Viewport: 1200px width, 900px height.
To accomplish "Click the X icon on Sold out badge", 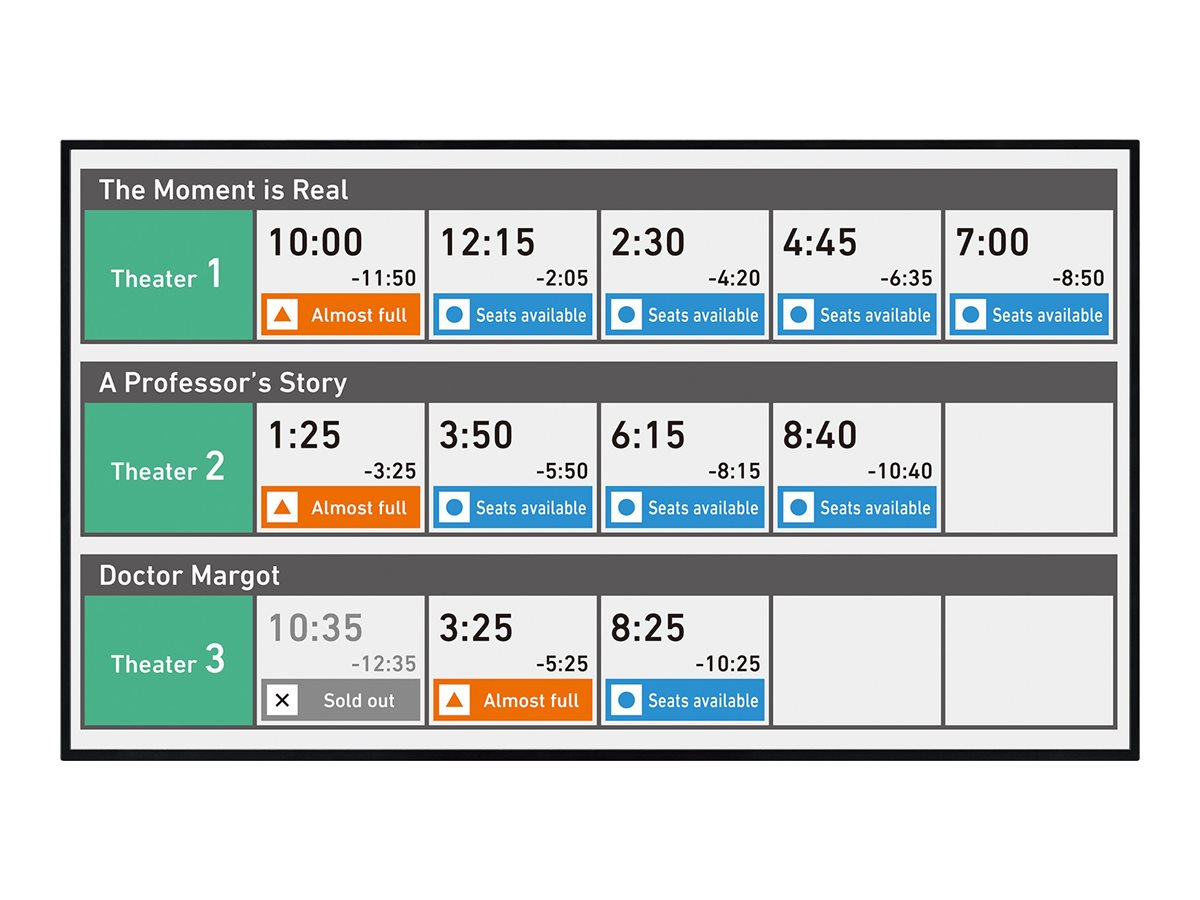I will coord(283,701).
